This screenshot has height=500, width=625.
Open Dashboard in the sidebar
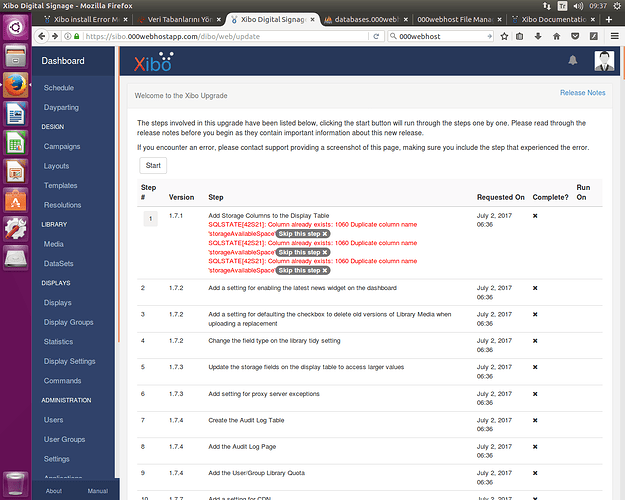point(63,61)
